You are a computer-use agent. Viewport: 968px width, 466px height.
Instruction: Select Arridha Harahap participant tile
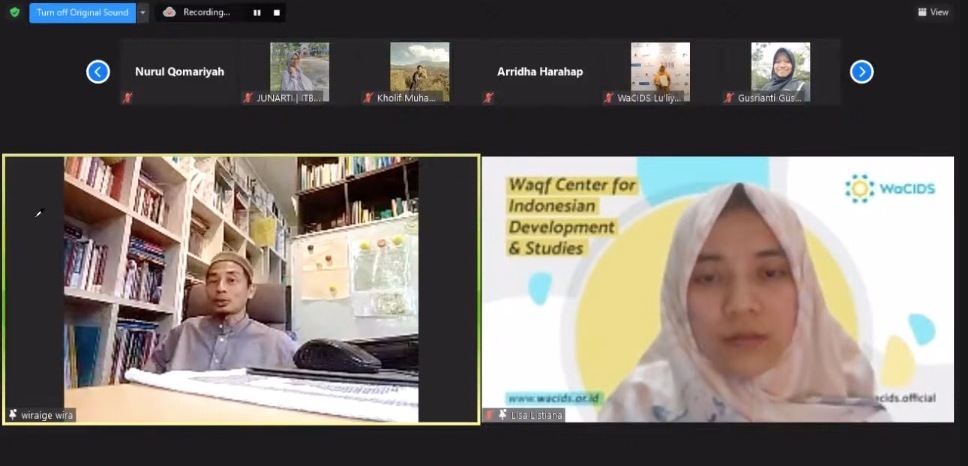540,72
